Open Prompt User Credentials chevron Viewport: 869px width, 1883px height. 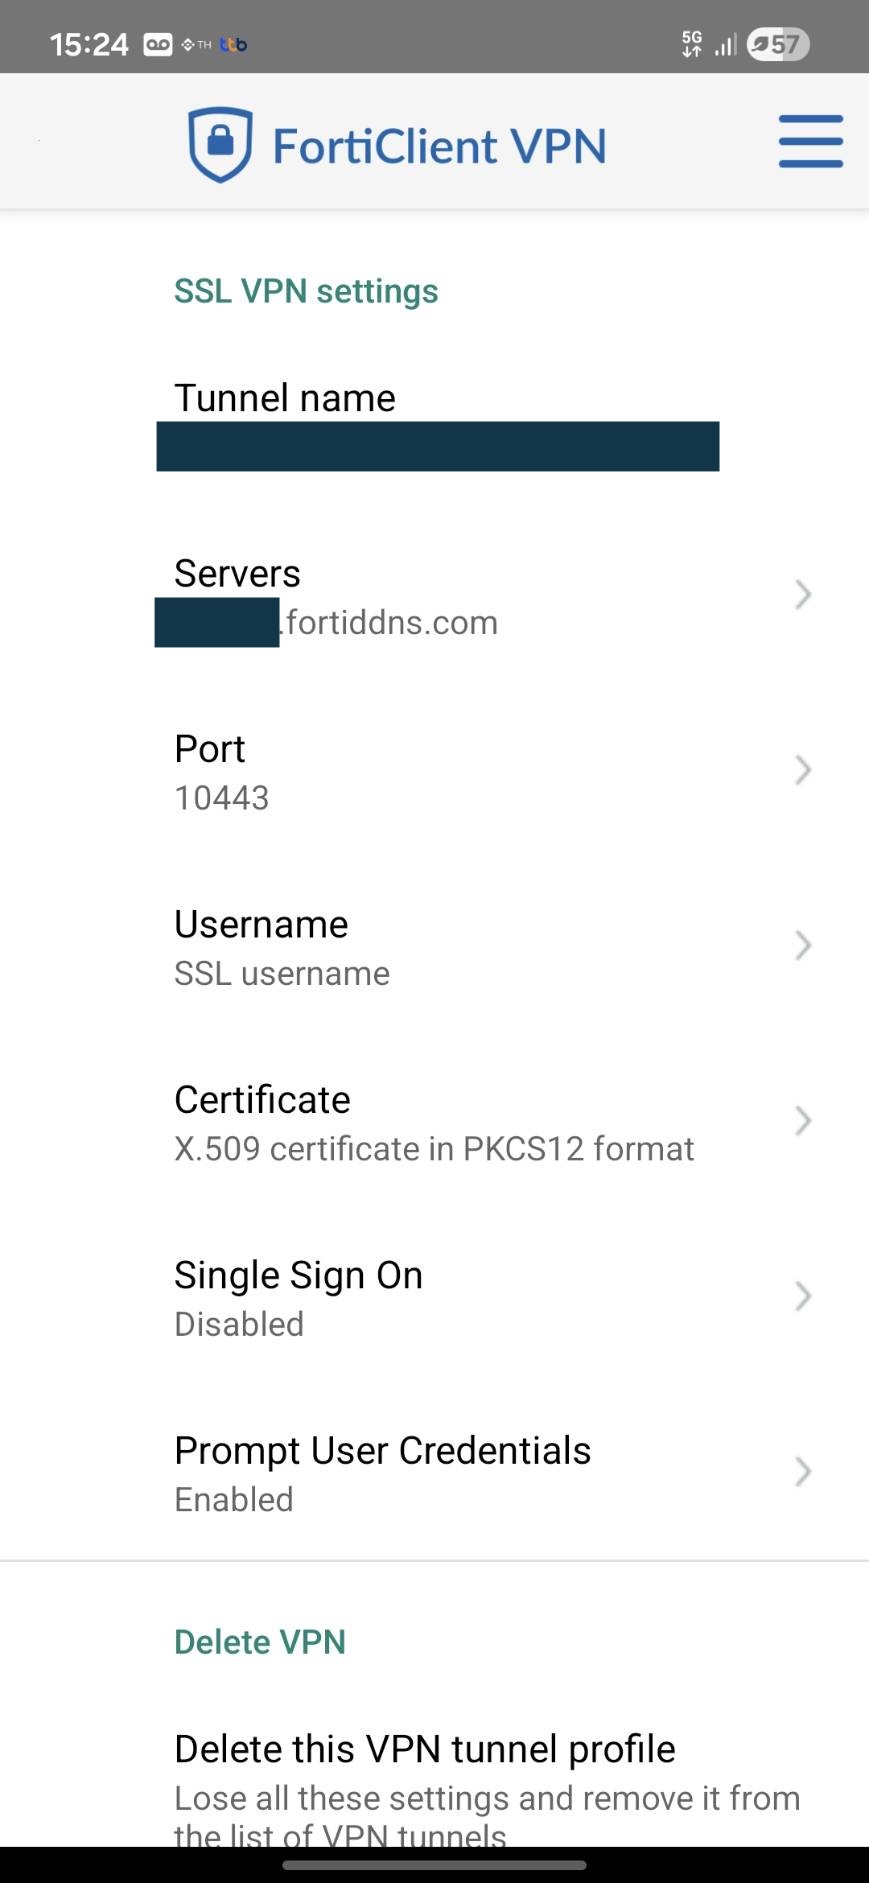802,1472
